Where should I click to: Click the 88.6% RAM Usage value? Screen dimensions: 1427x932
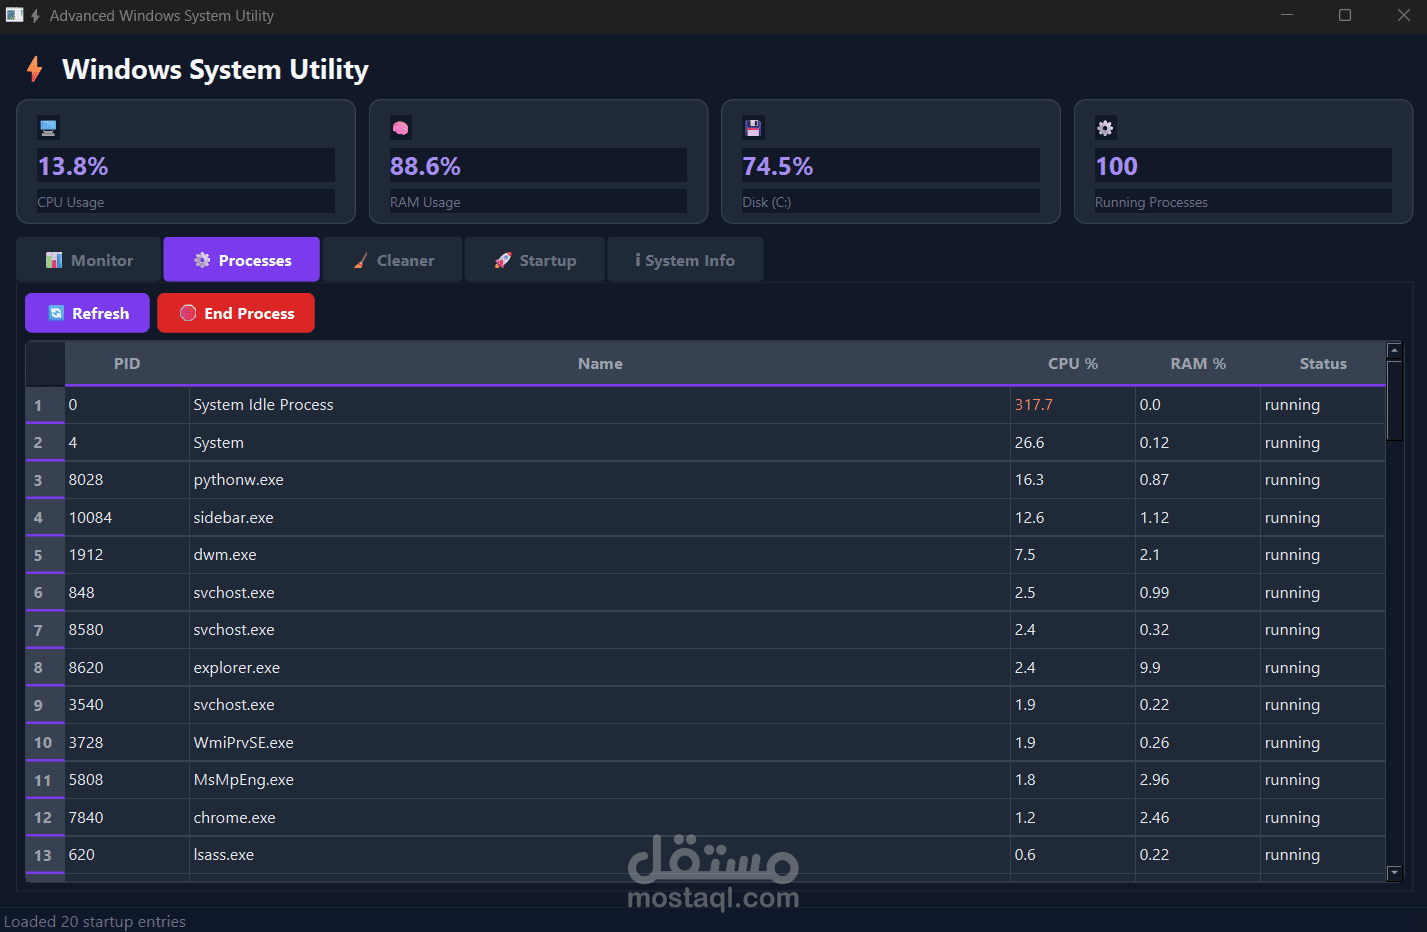[425, 166]
